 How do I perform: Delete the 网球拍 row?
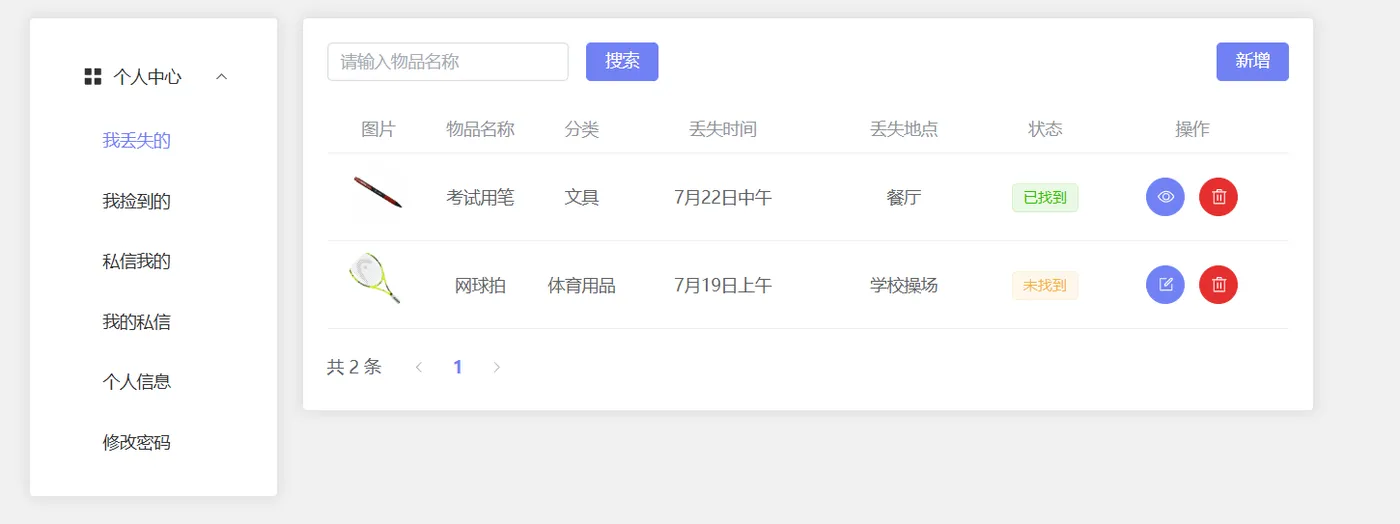point(1218,285)
